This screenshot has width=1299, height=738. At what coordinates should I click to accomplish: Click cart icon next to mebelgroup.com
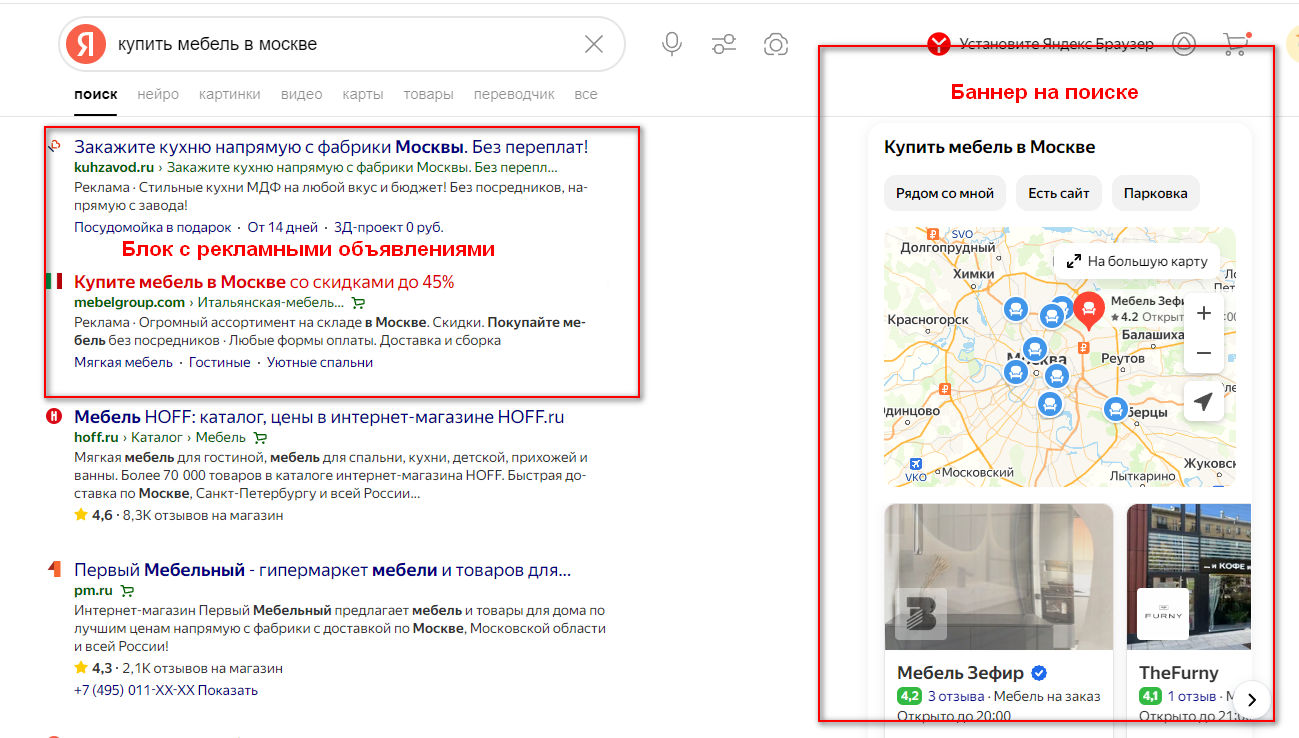tap(359, 302)
